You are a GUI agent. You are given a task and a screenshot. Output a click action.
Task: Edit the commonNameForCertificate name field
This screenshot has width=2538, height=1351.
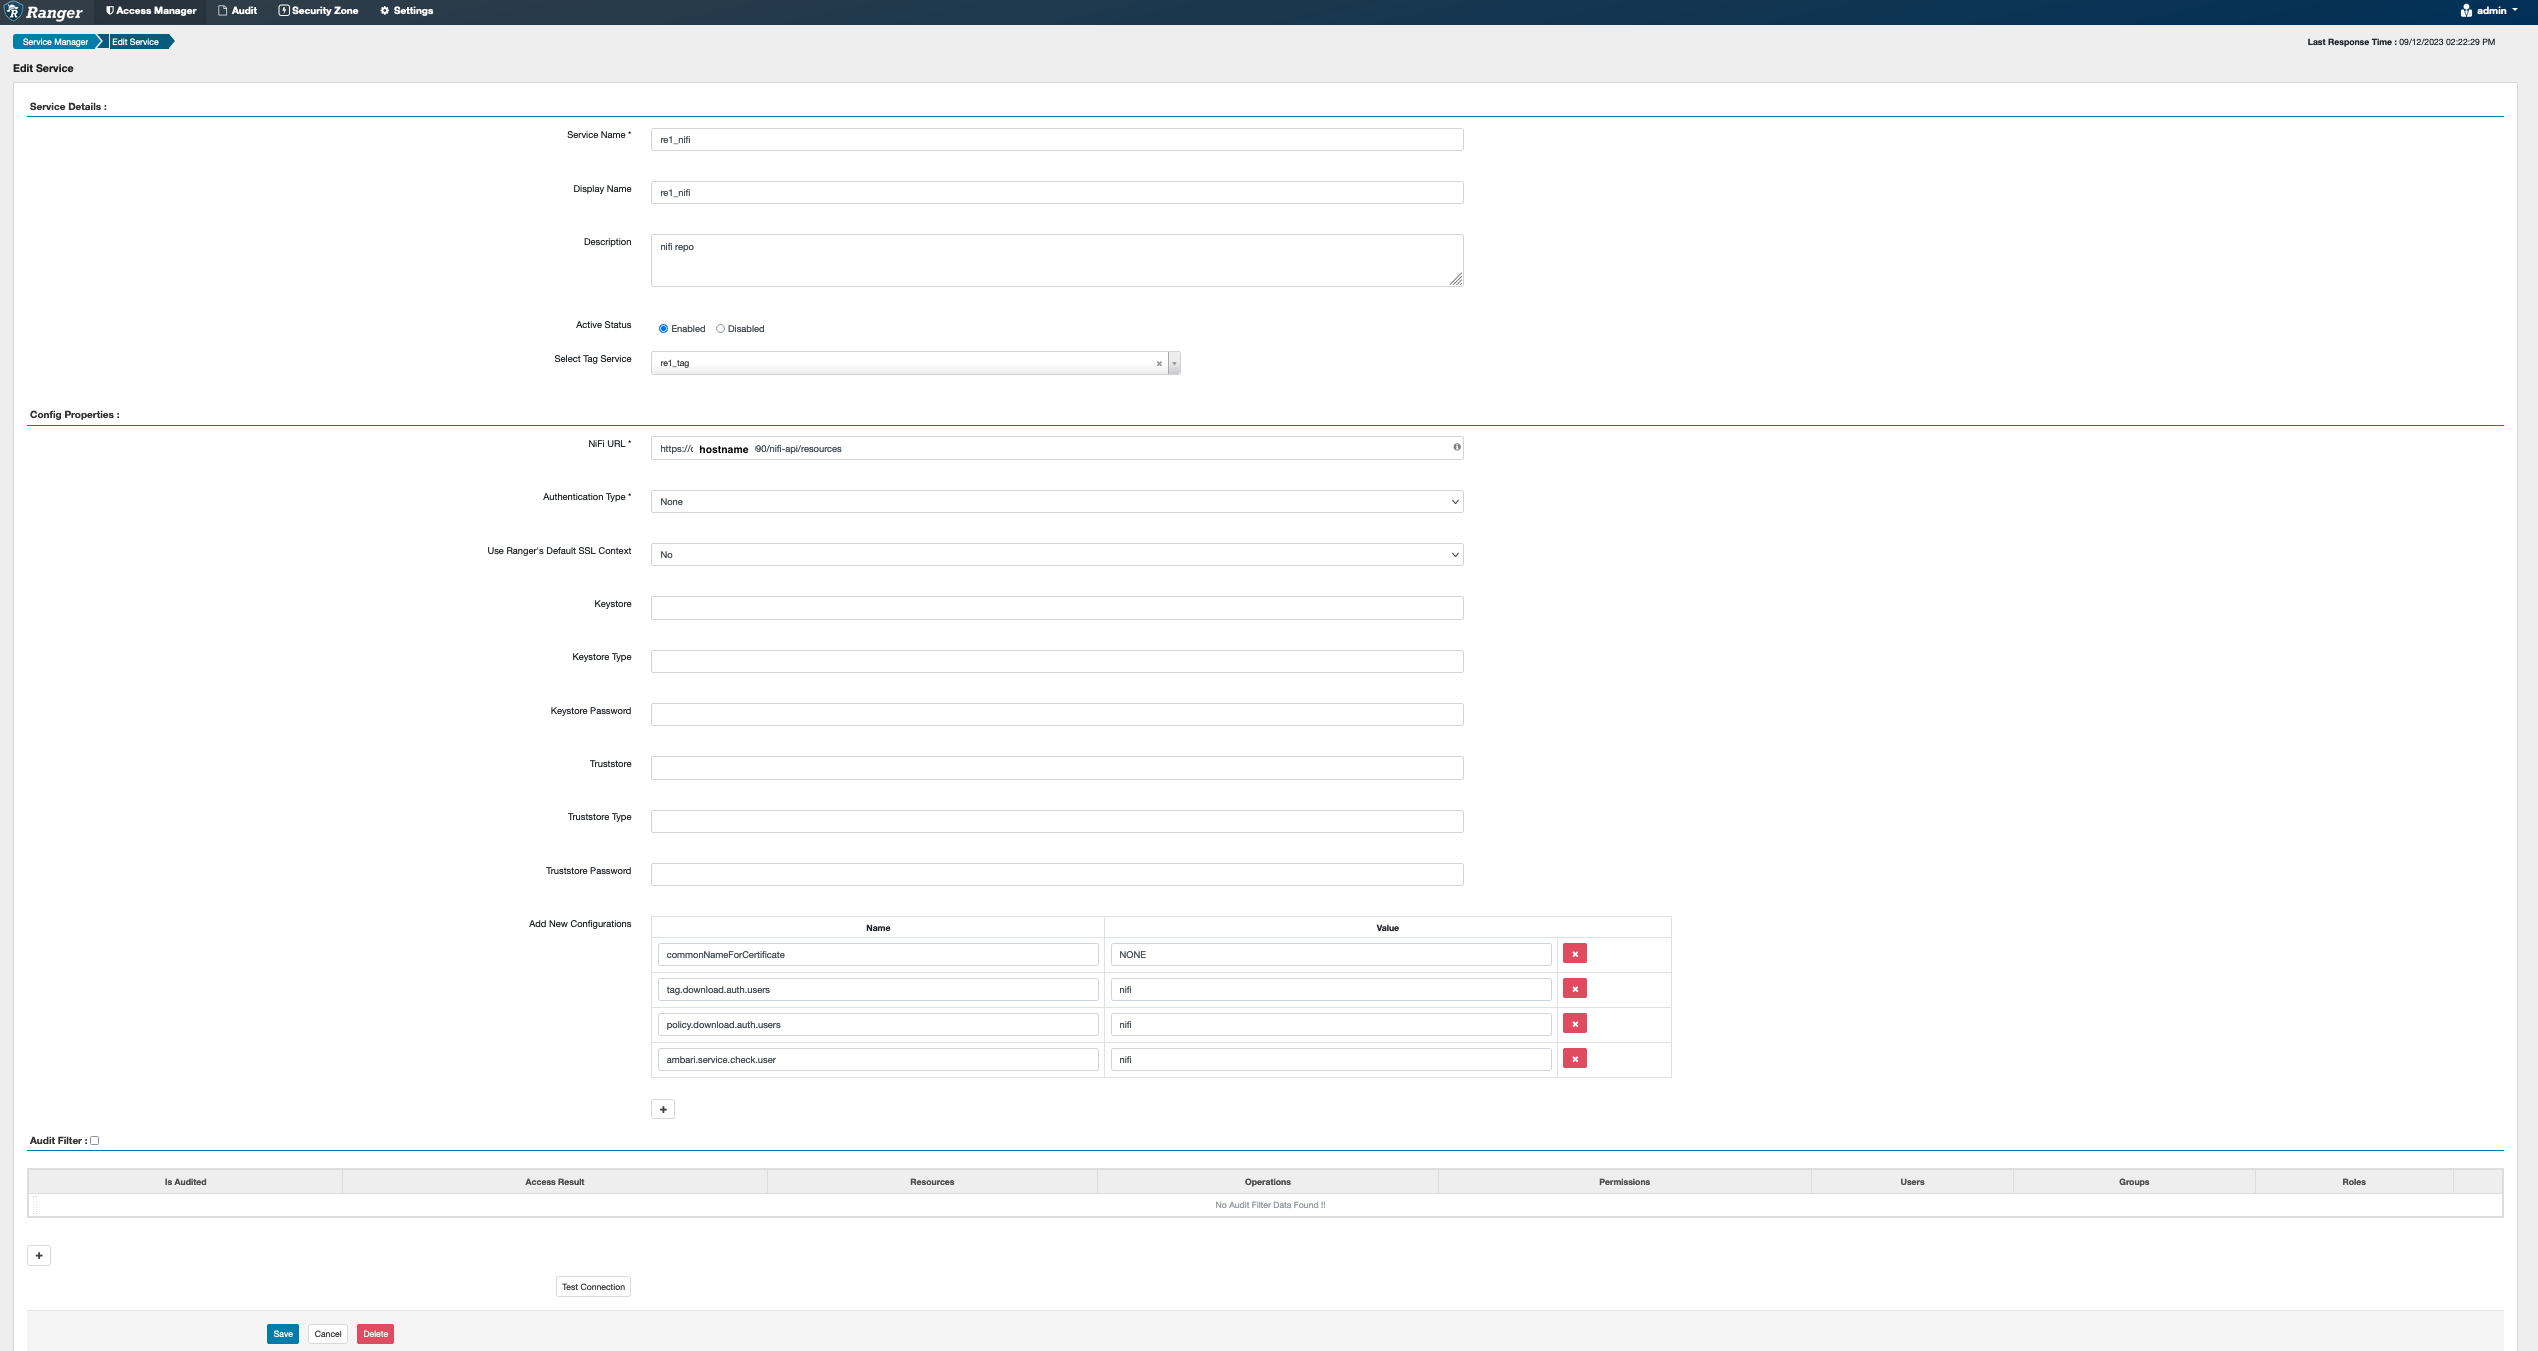878,955
